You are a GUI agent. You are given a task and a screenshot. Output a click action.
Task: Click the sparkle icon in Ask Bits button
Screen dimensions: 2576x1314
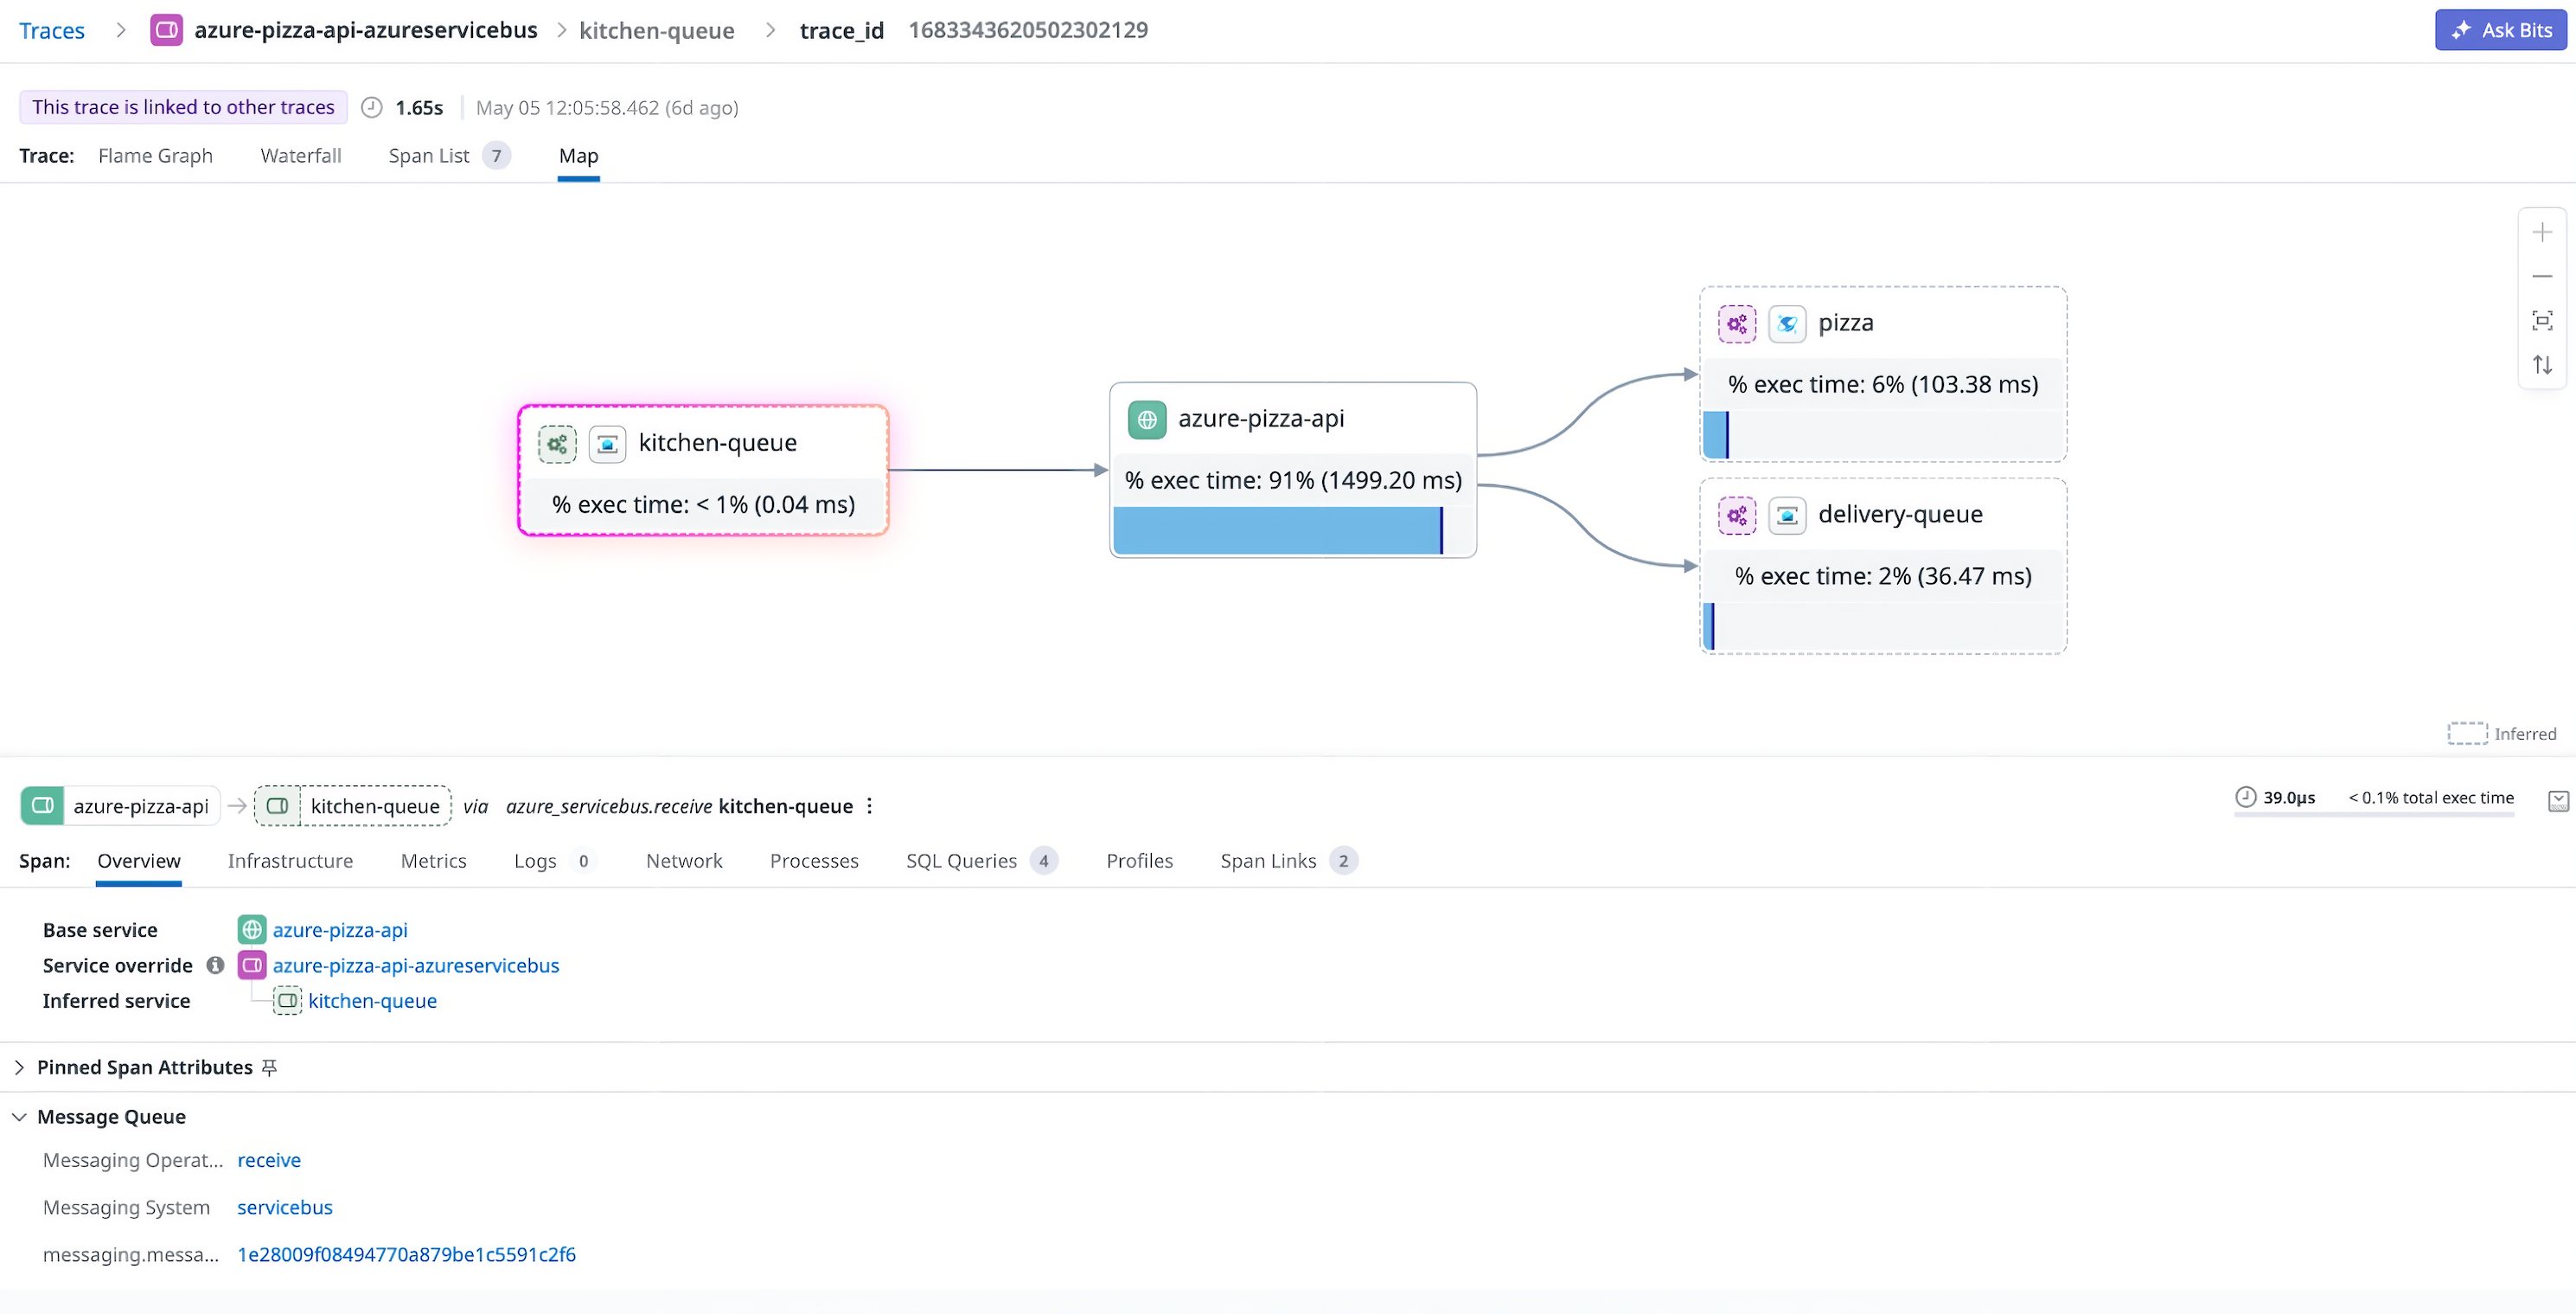2461,30
